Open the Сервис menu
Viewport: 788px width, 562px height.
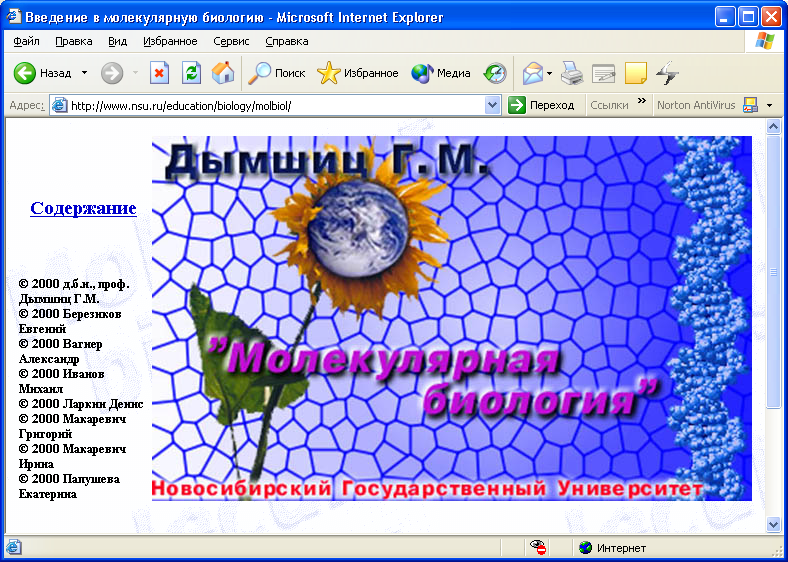(x=231, y=41)
